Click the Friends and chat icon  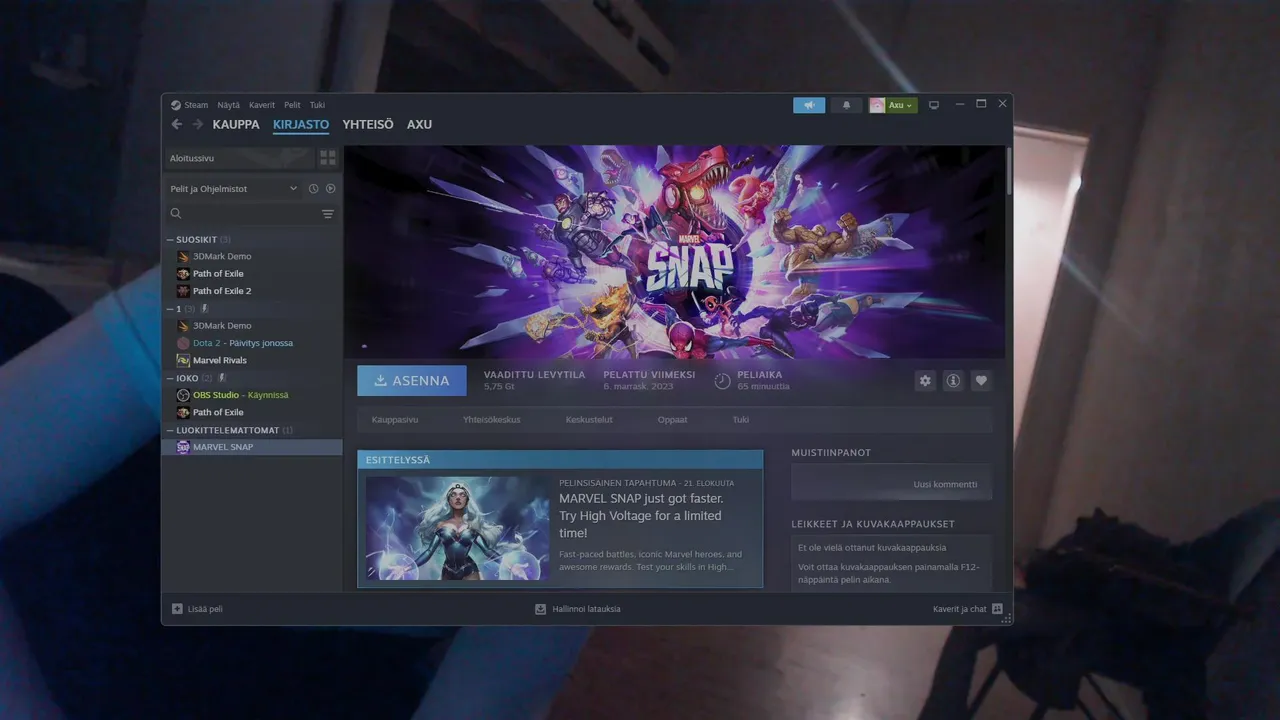(x=997, y=609)
